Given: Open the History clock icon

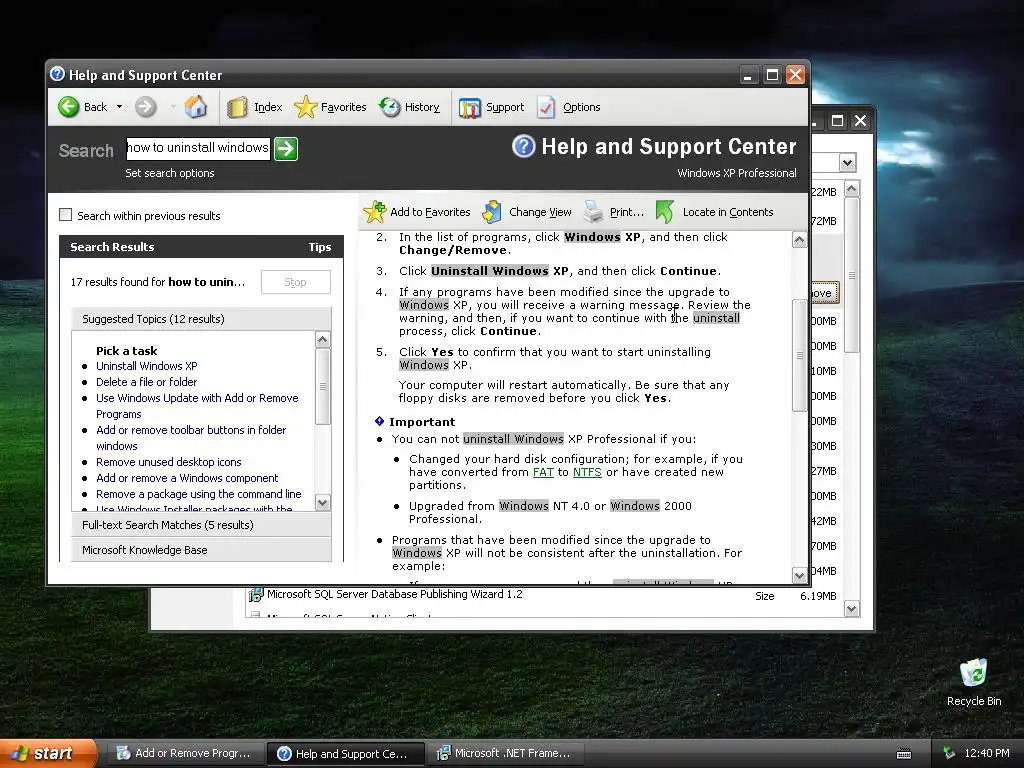Looking at the screenshot, I should (x=390, y=107).
